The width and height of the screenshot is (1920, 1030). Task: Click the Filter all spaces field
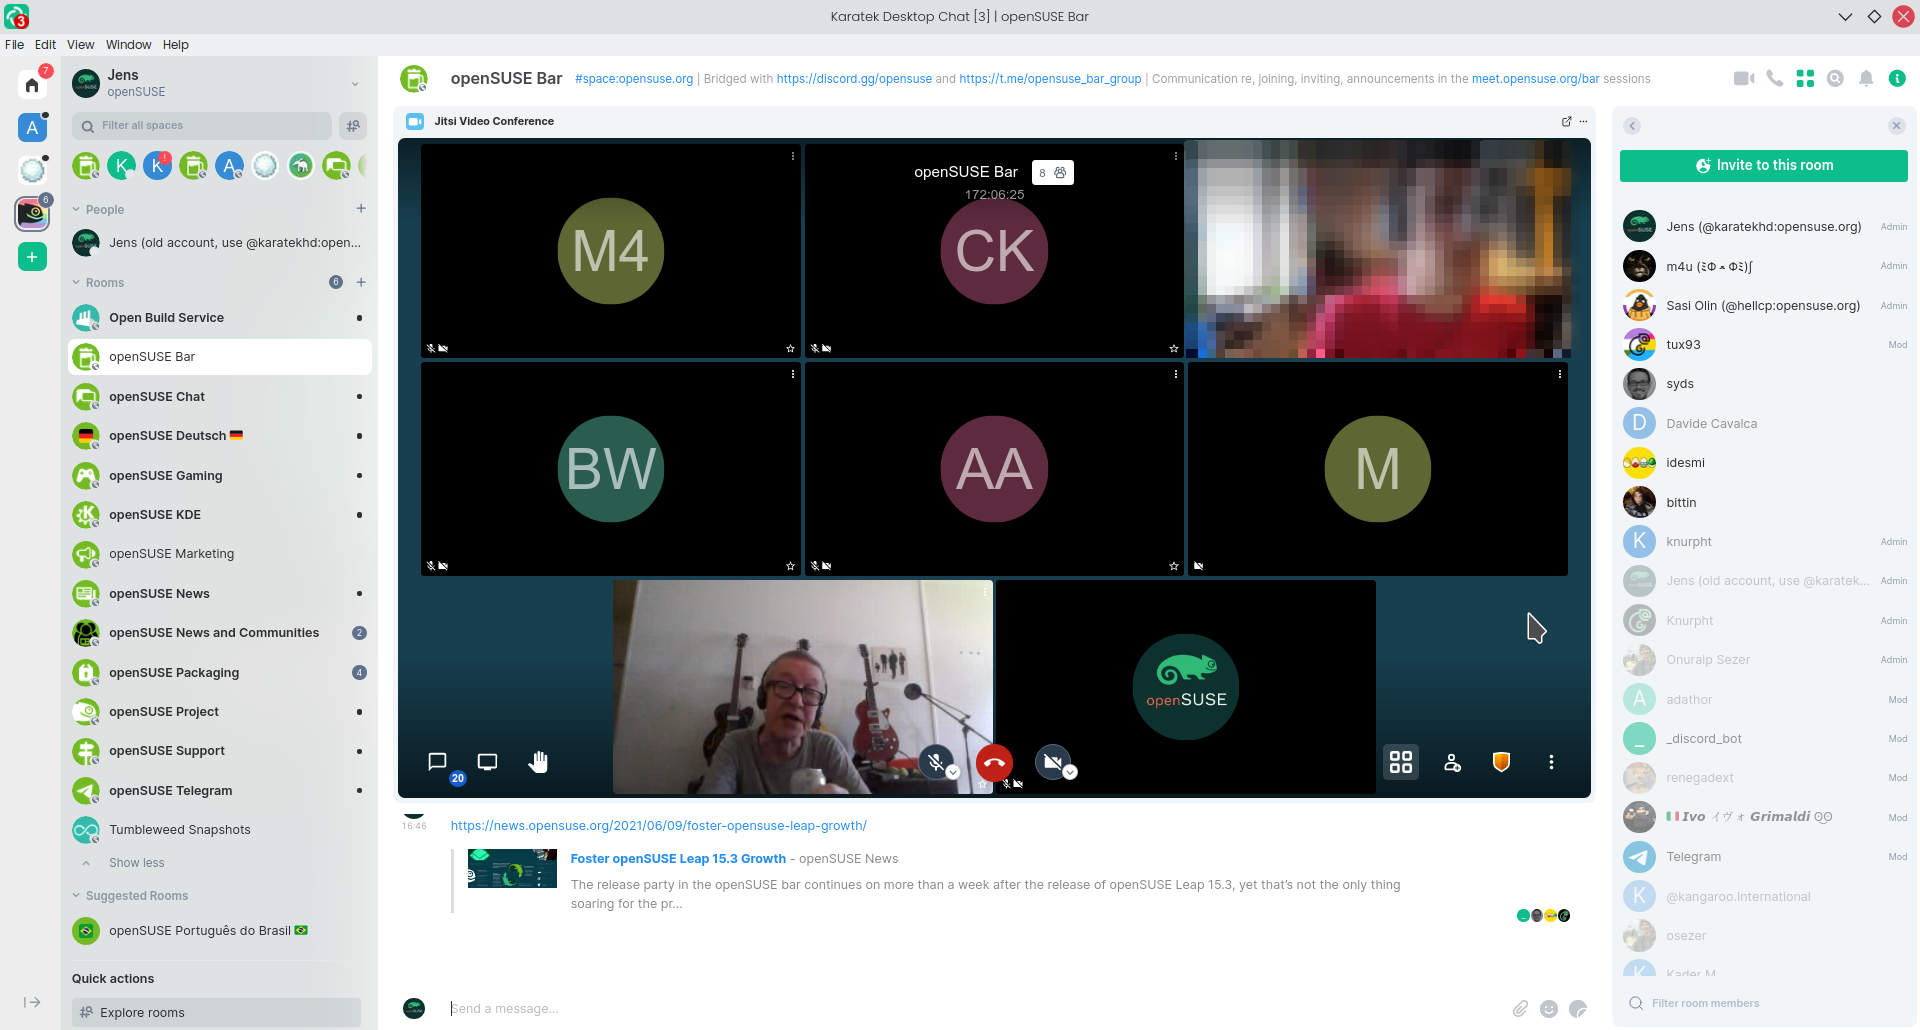[x=202, y=126]
